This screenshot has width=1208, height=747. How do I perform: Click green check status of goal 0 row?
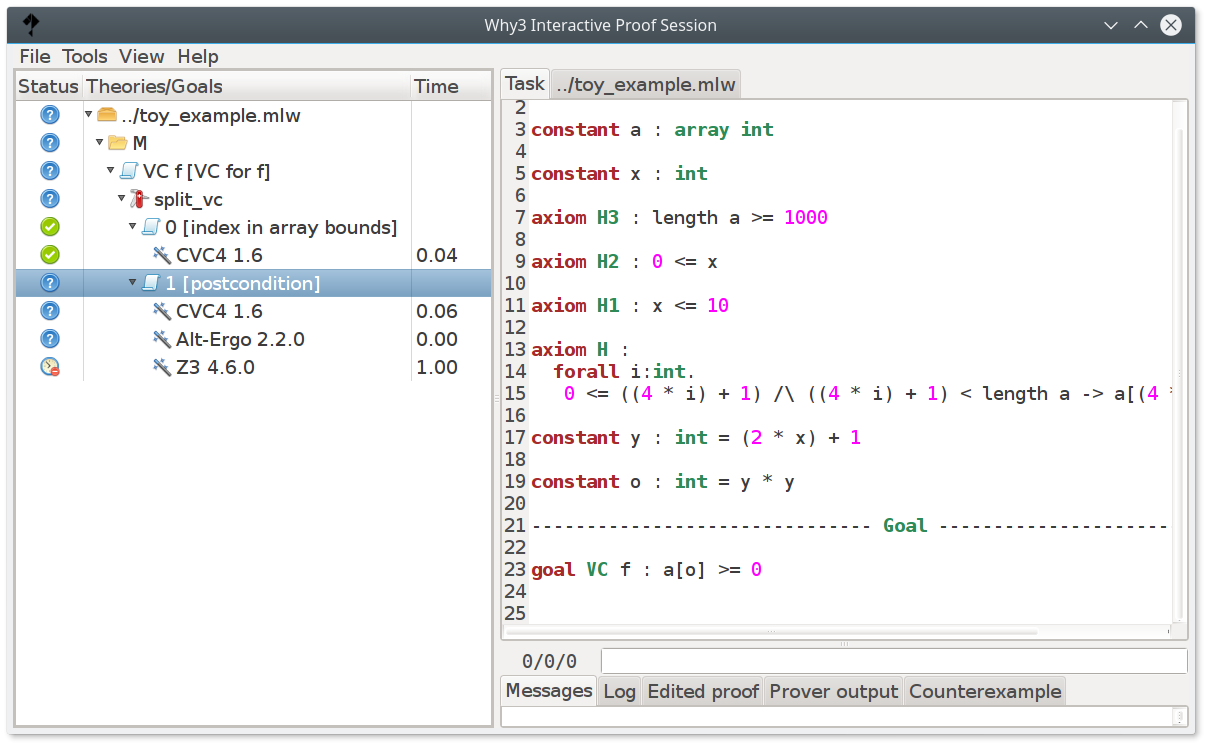pos(50,227)
